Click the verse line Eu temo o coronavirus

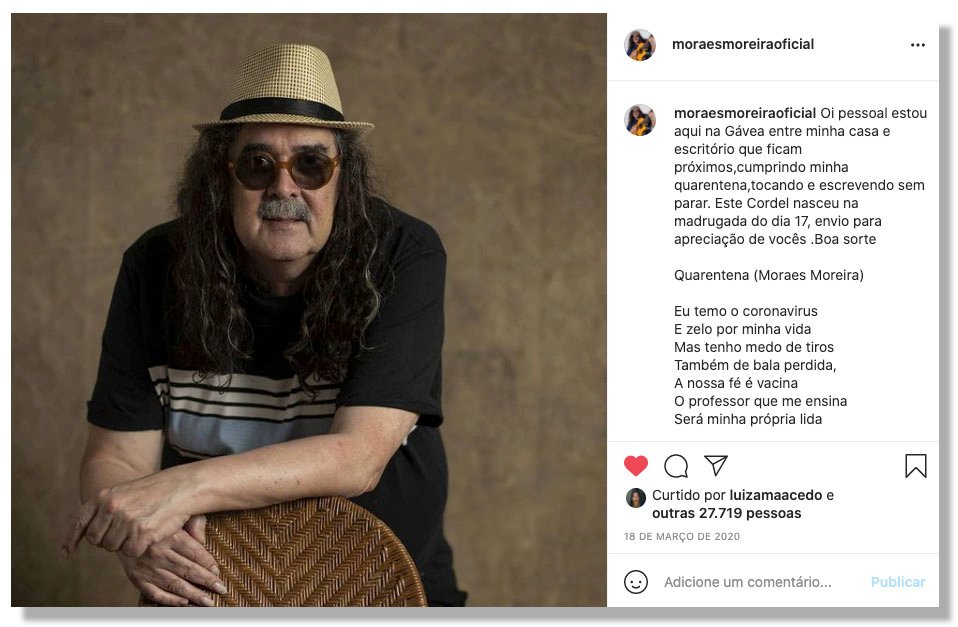pos(745,311)
